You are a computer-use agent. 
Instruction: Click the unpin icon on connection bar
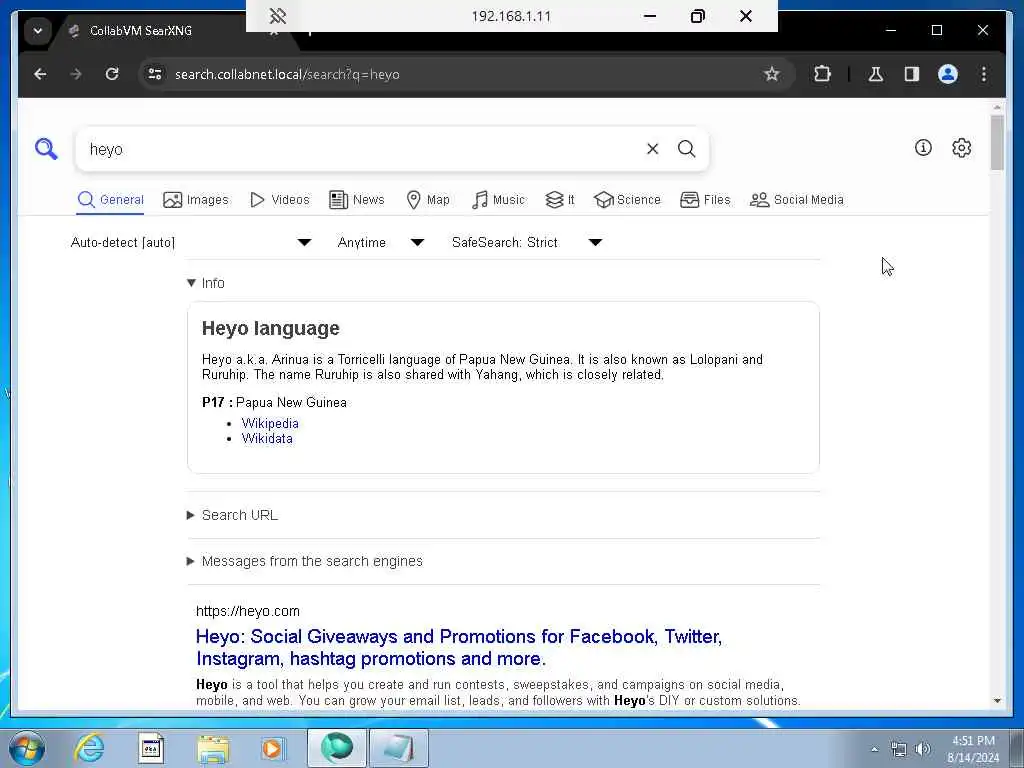[278, 16]
